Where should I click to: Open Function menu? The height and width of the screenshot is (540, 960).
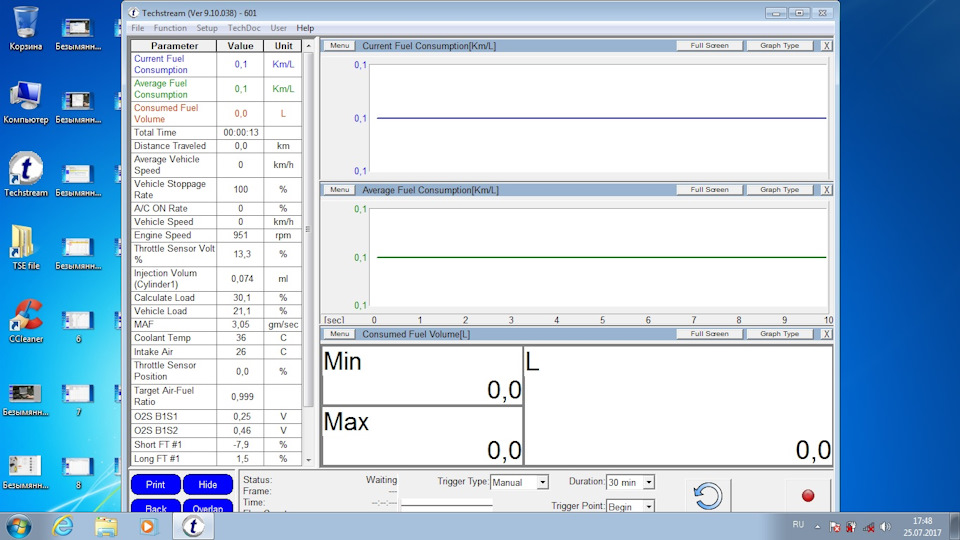pos(170,28)
